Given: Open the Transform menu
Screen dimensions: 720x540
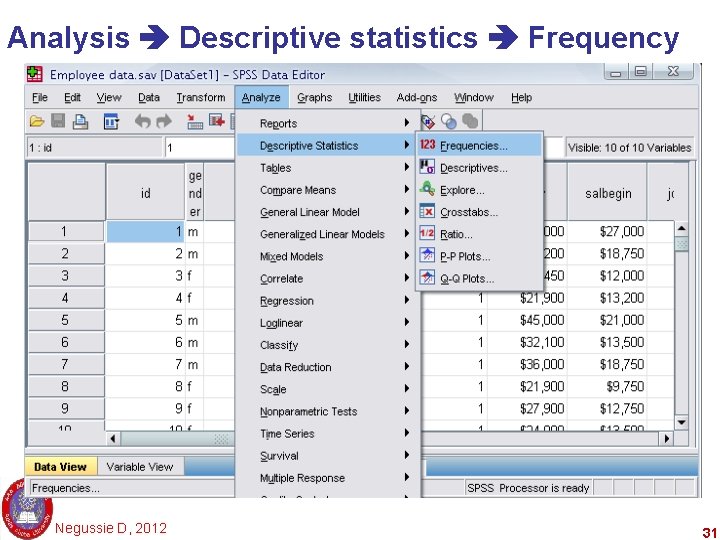Looking at the screenshot, I should (x=201, y=97).
